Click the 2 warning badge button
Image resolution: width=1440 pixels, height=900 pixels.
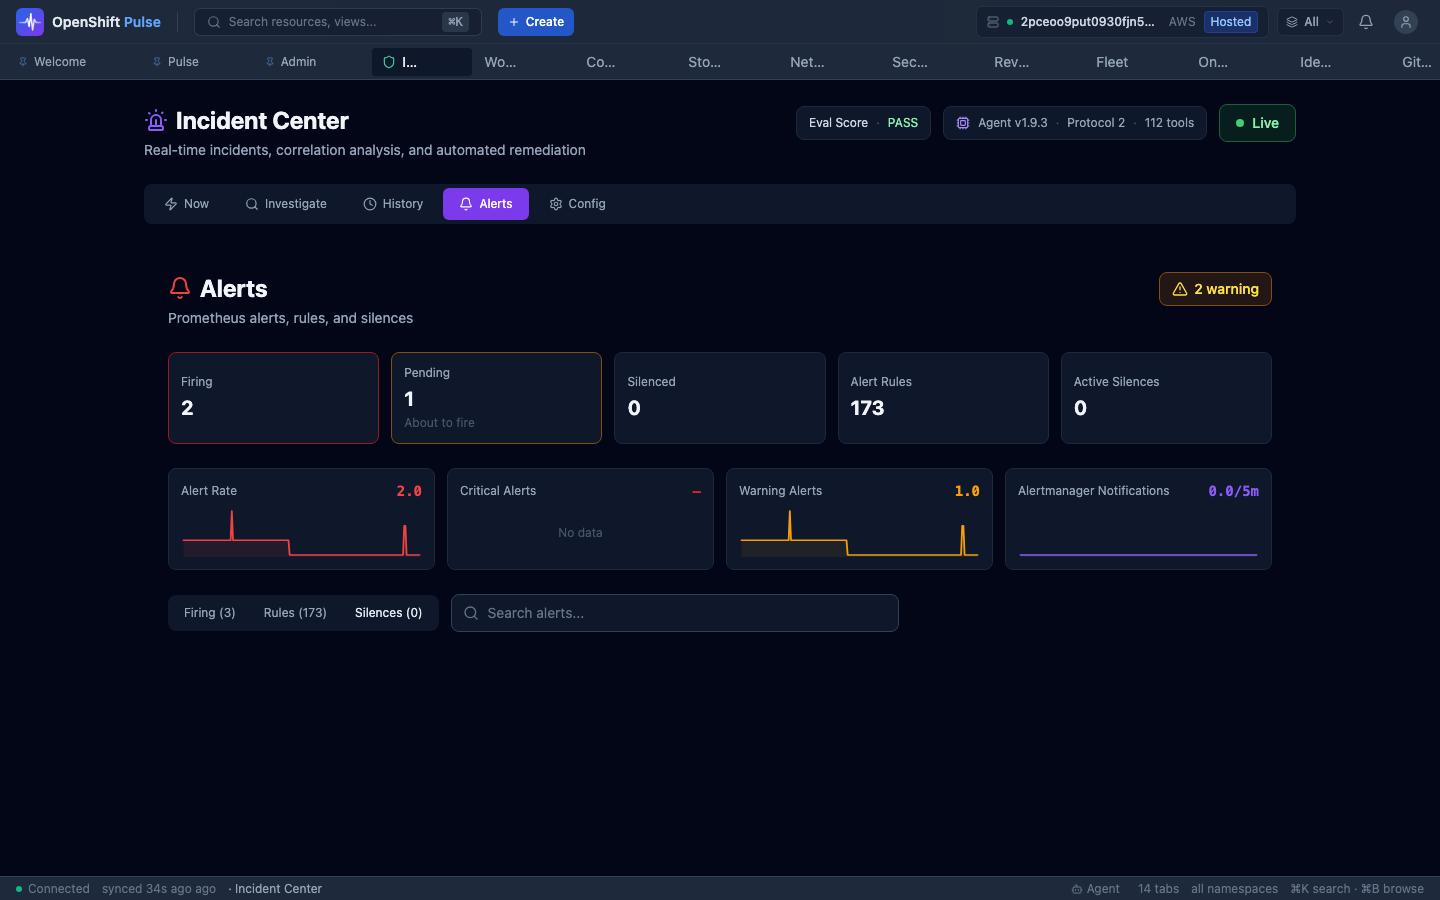(x=1215, y=289)
